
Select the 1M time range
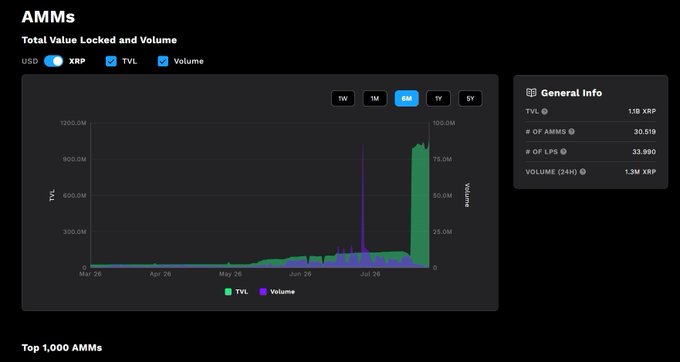coord(375,98)
